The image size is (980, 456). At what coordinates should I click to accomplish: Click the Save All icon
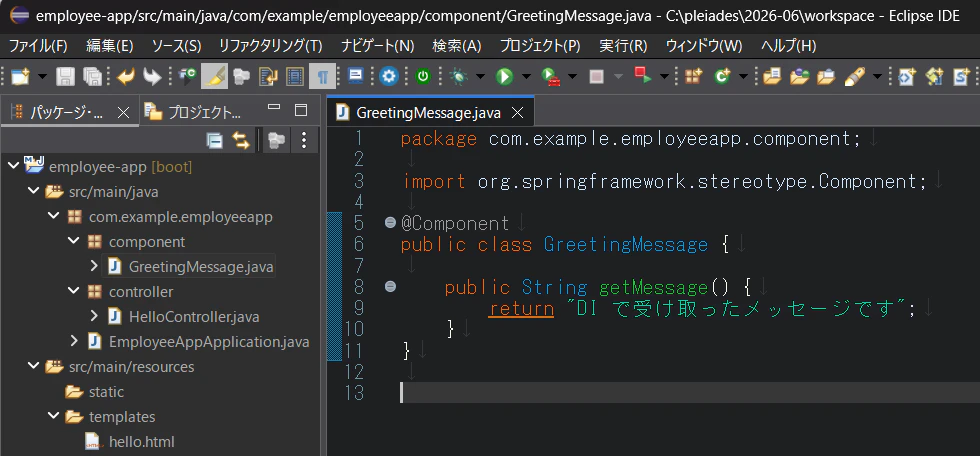[x=92, y=76]
